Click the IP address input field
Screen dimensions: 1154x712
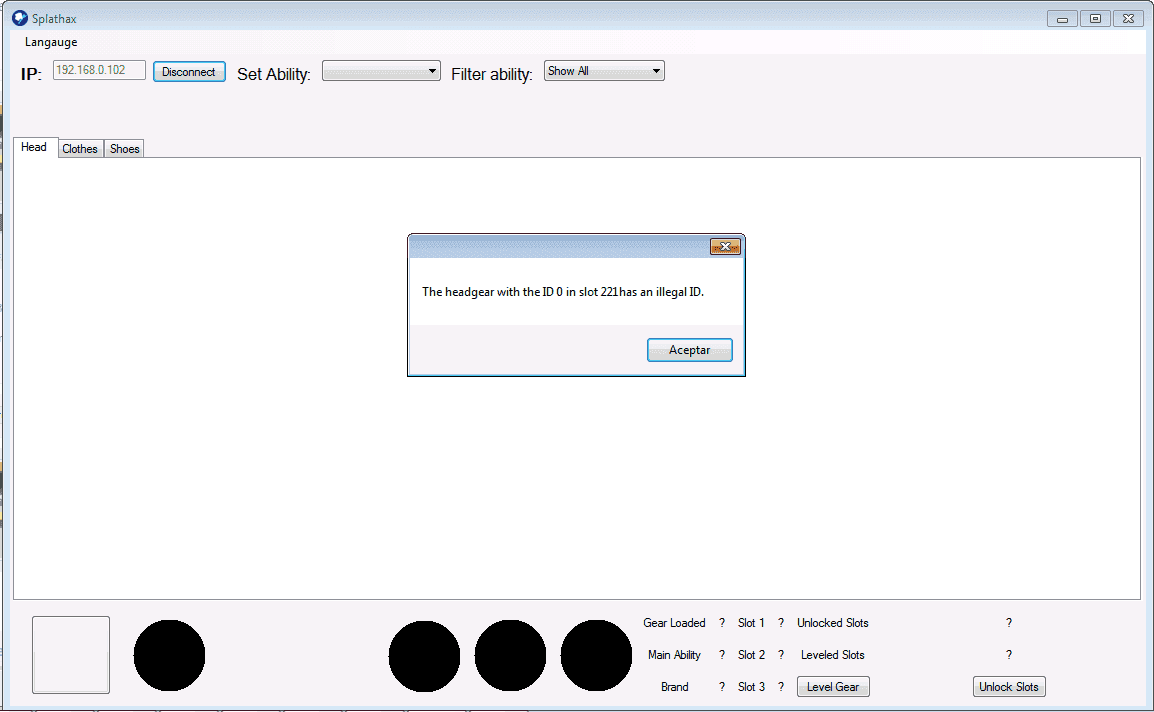point(99,70)
